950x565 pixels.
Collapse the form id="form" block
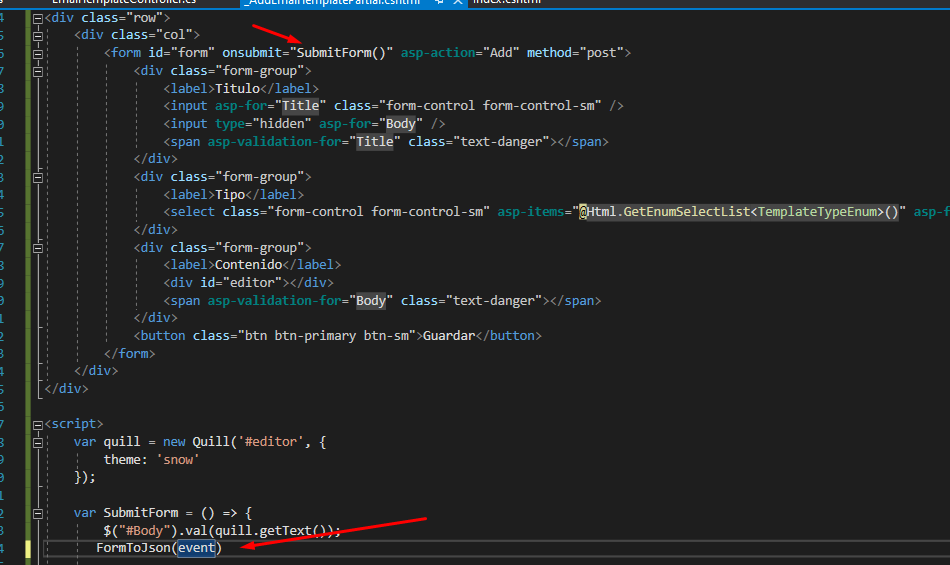tap(38, 54)
